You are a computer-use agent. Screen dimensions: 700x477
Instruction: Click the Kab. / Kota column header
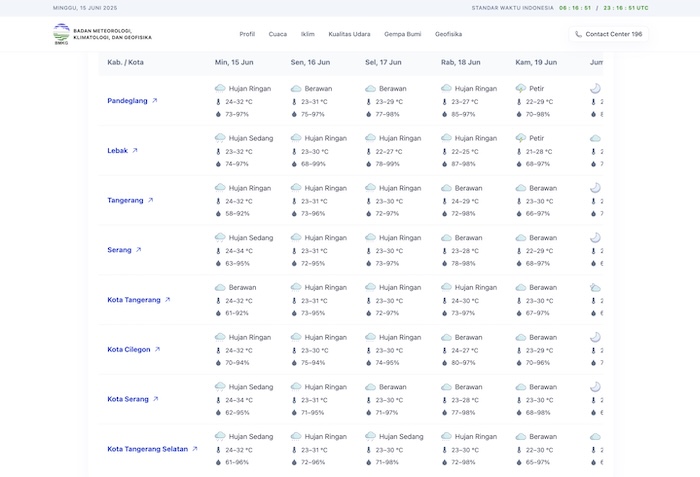coord(125,63)
